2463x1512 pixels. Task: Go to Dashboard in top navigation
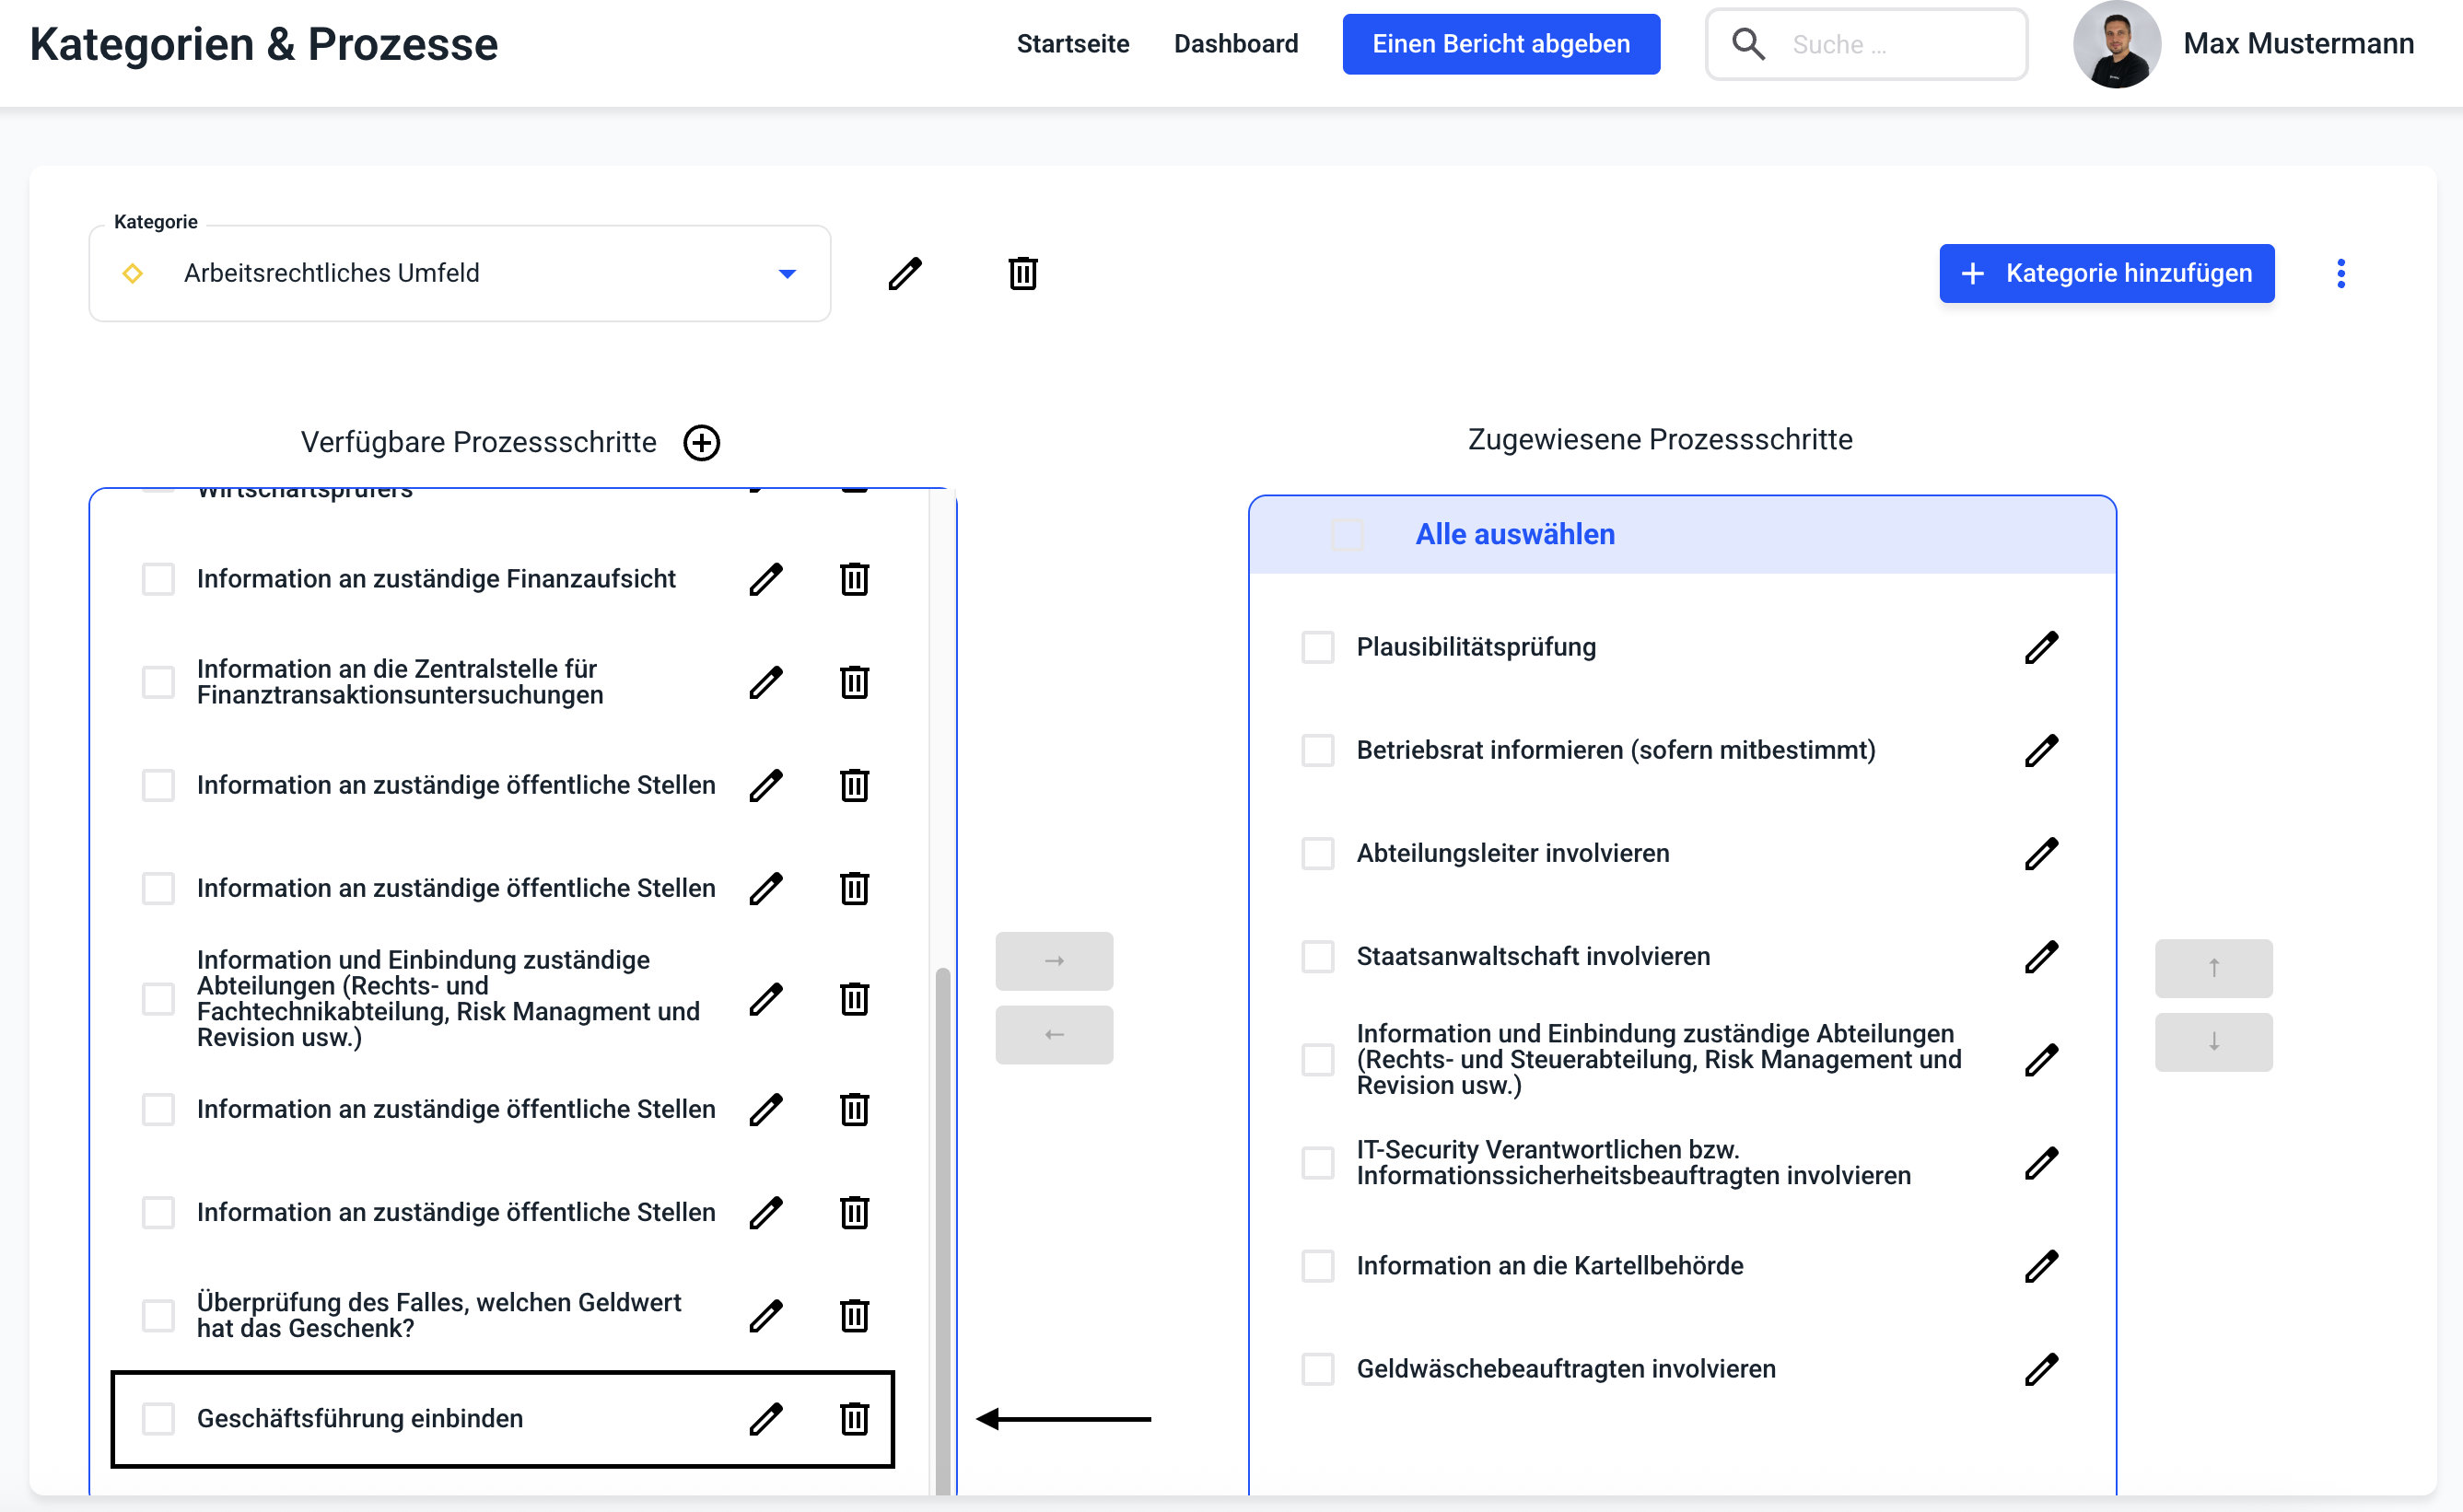point(1235,44)
